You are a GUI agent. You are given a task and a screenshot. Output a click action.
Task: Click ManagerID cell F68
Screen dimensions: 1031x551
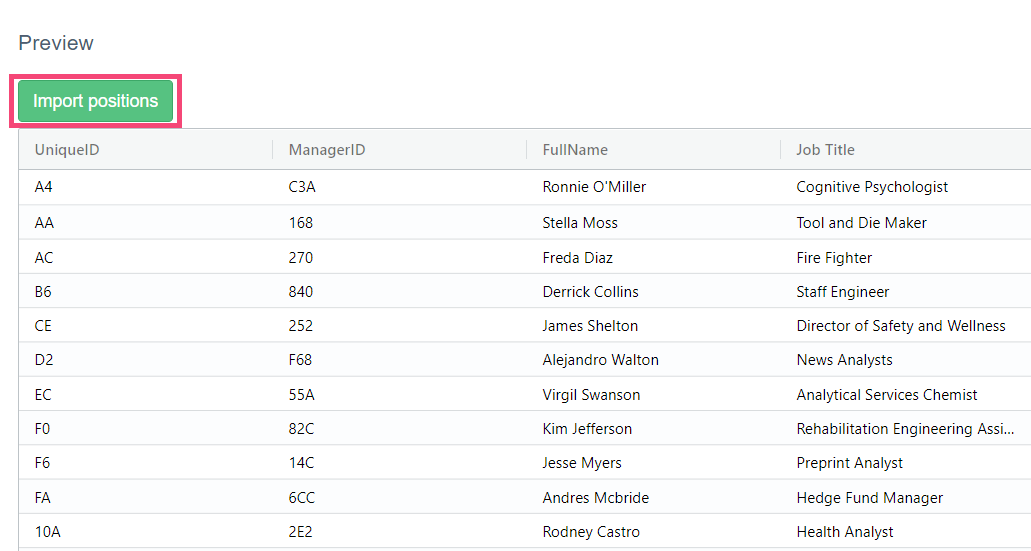click(x=301, y=360)
